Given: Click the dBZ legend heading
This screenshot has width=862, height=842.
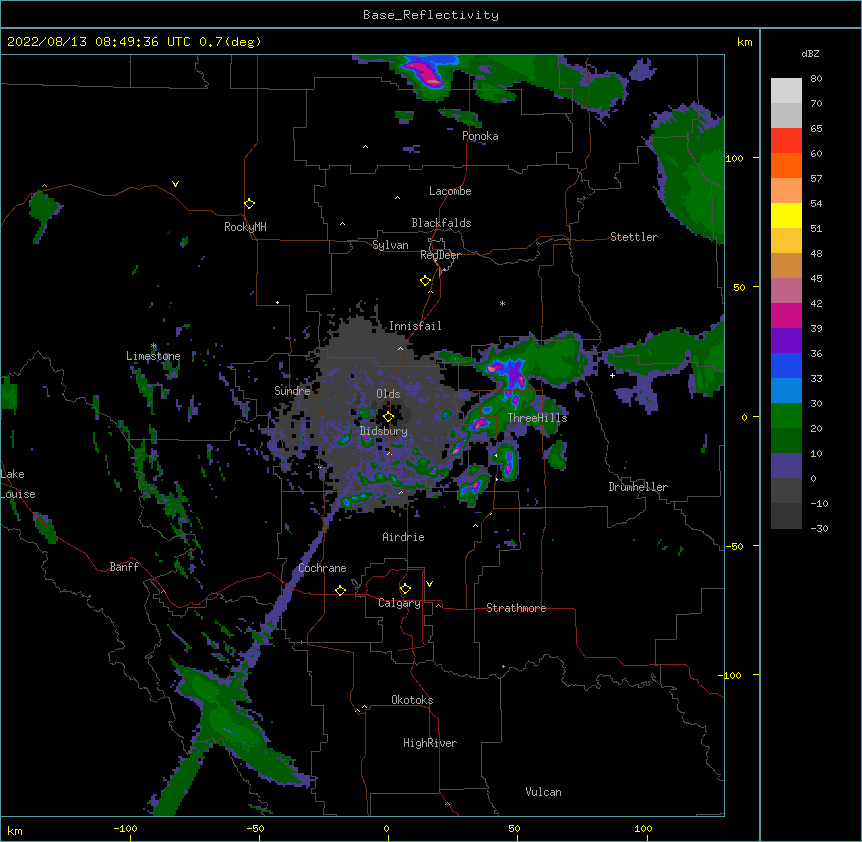Looking at the screenshot, I should coord(810,54).
